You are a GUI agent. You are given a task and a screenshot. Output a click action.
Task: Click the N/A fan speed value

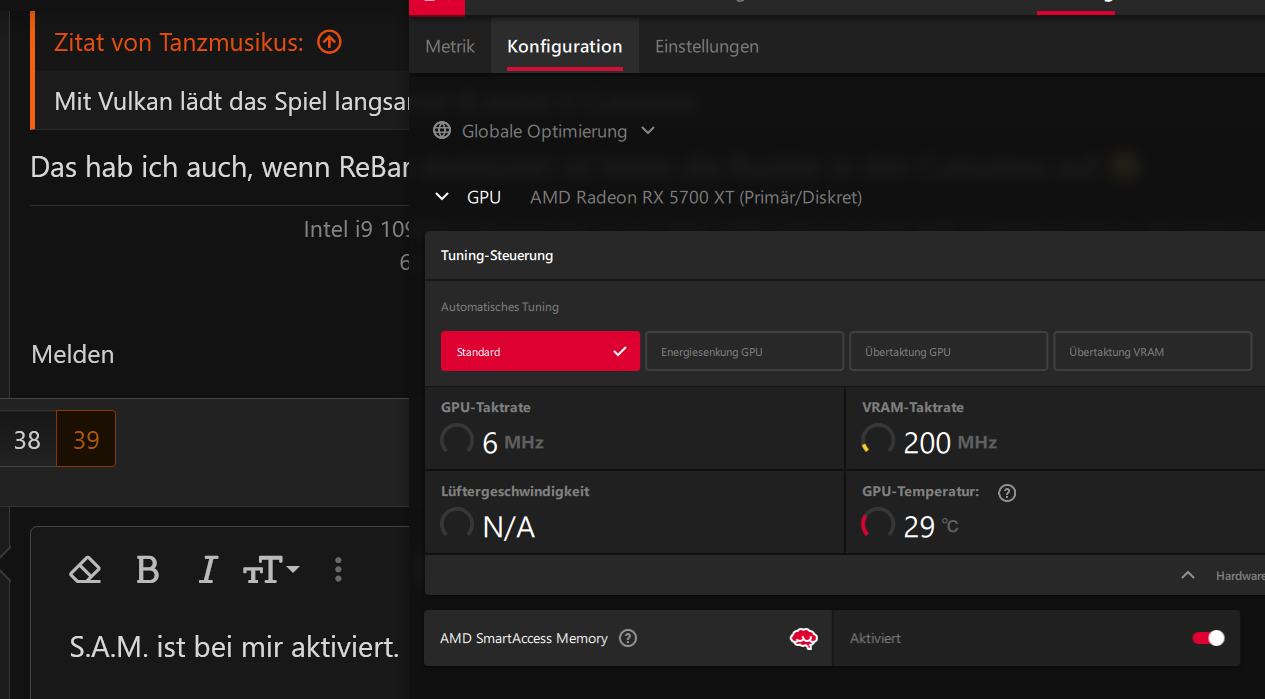[509, 526]
